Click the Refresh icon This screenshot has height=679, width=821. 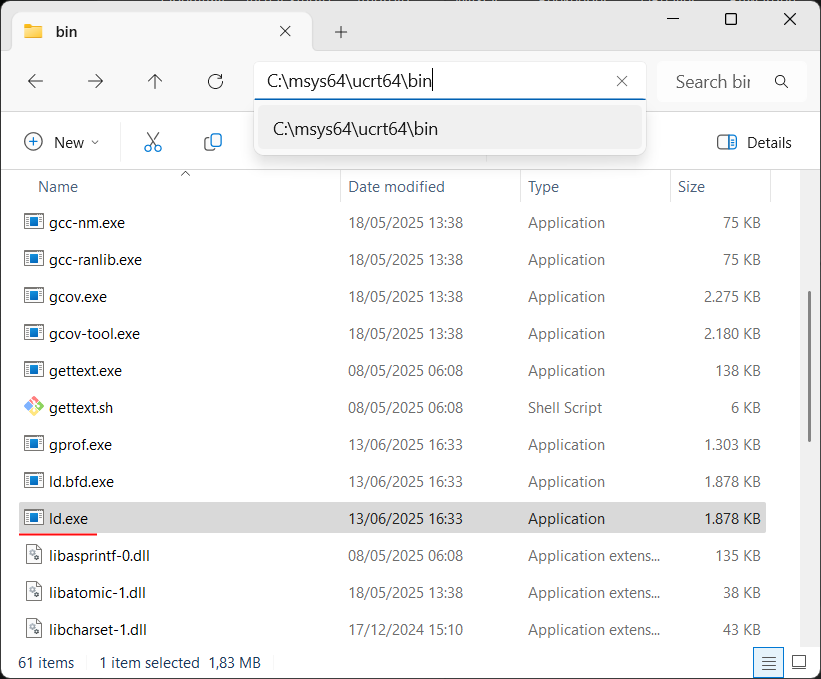click(215, 81)
